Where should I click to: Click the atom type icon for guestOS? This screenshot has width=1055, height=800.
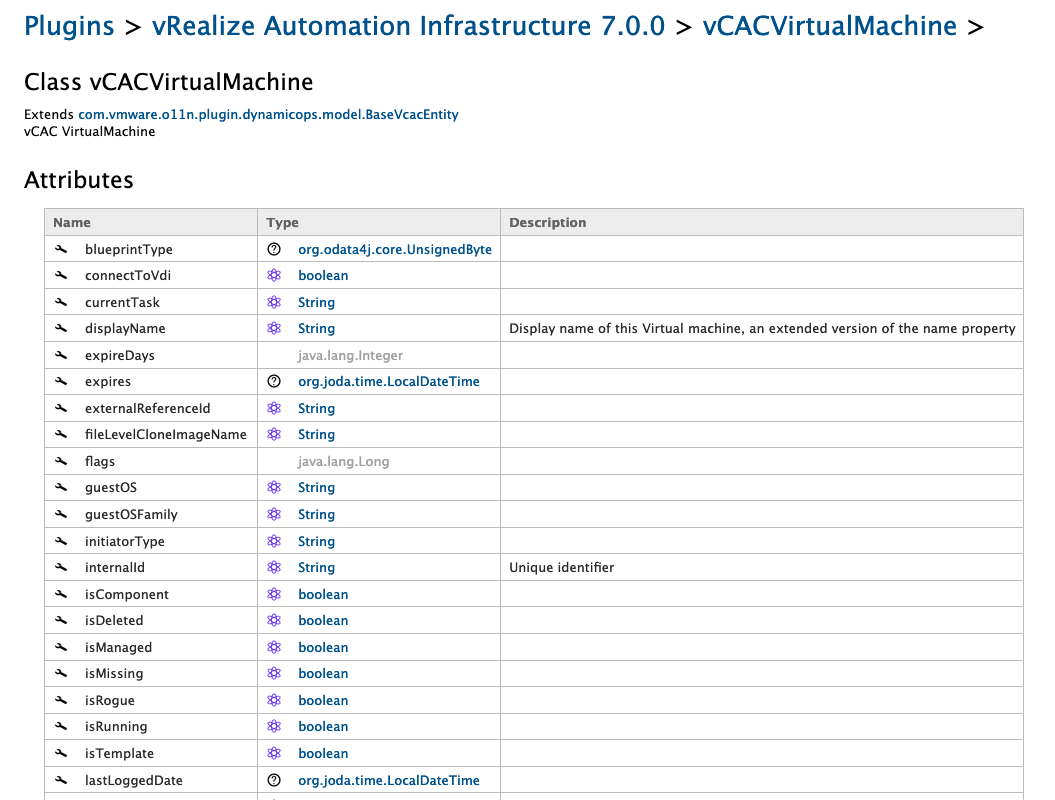274,488
